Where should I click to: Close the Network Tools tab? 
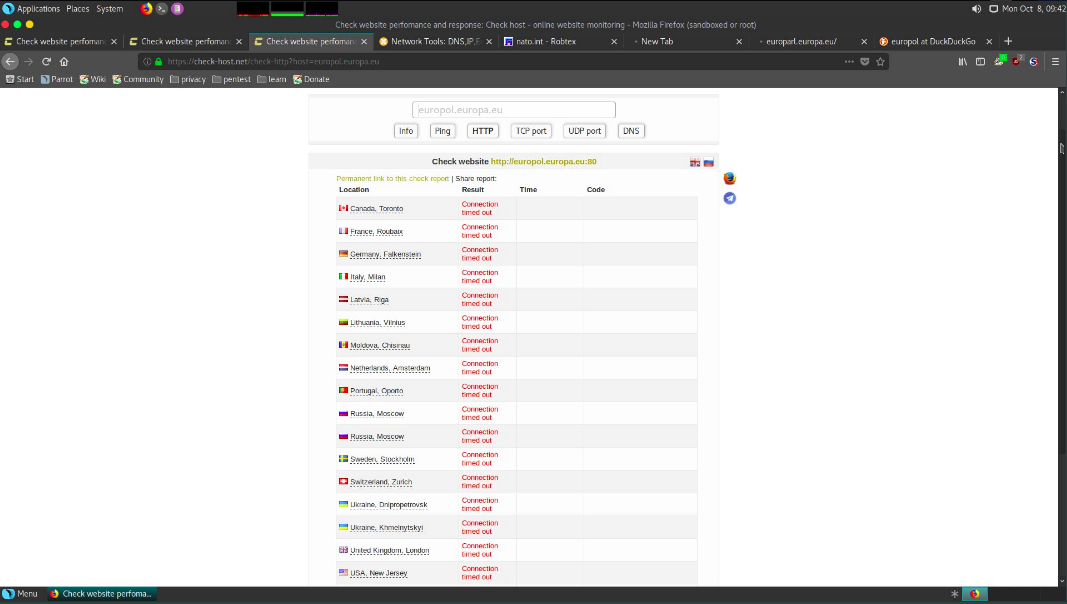tap(489, 41)
